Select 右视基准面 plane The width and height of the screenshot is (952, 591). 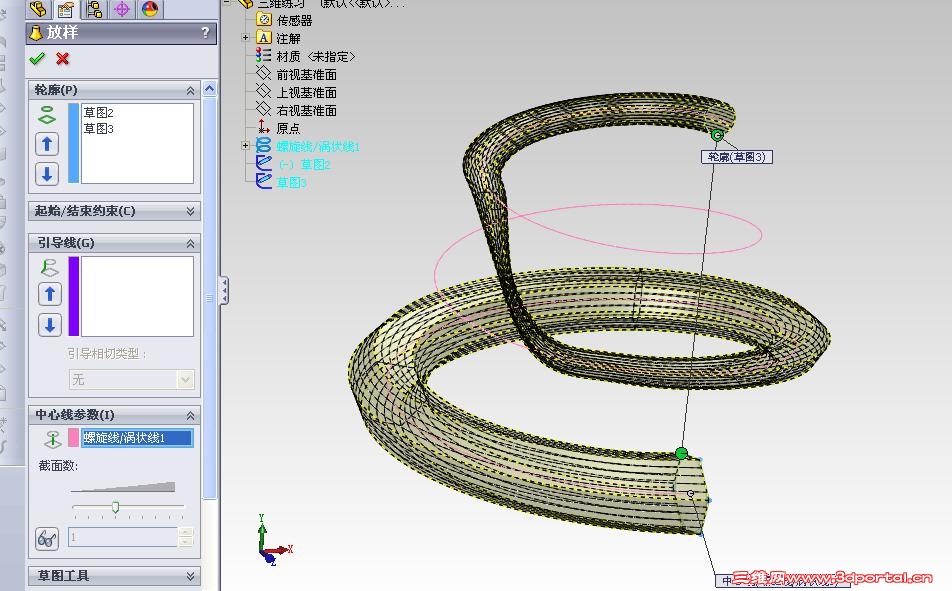(x=306, y=111)
